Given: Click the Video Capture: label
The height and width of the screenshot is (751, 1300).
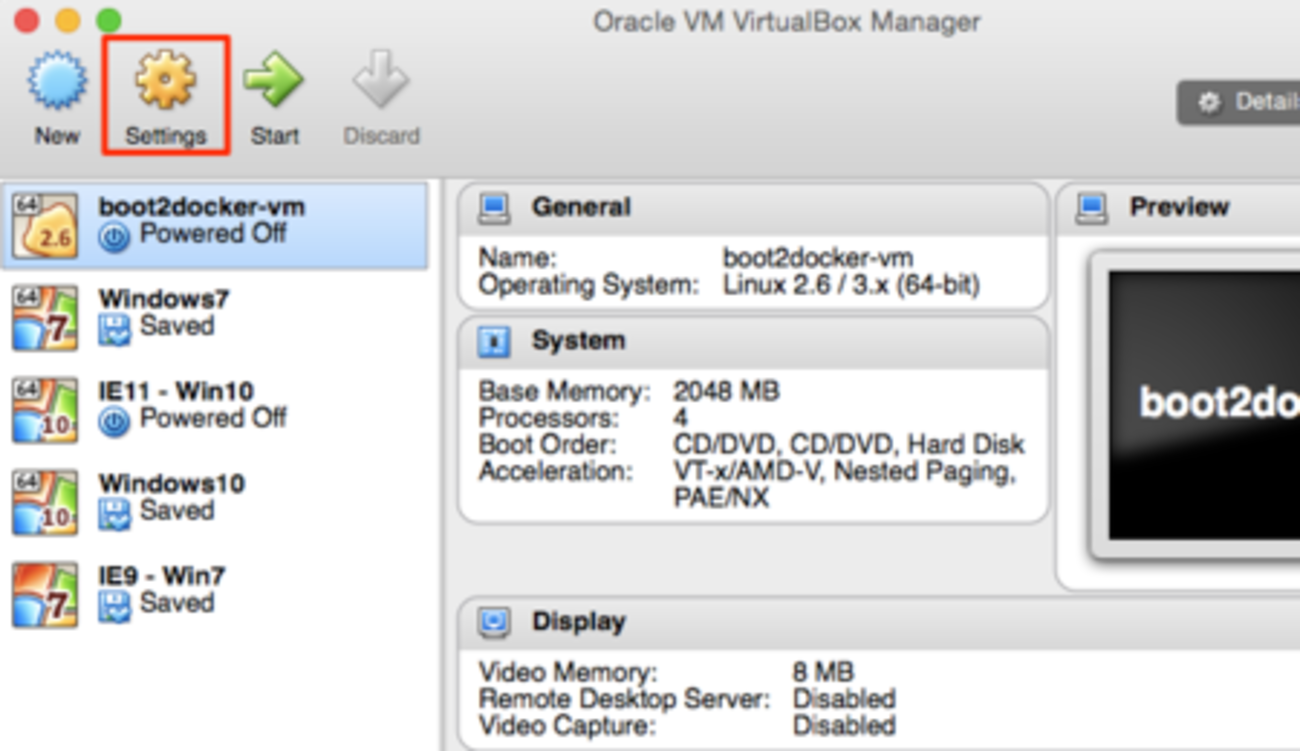Looking at the screenshot, I should click(565, 724).
